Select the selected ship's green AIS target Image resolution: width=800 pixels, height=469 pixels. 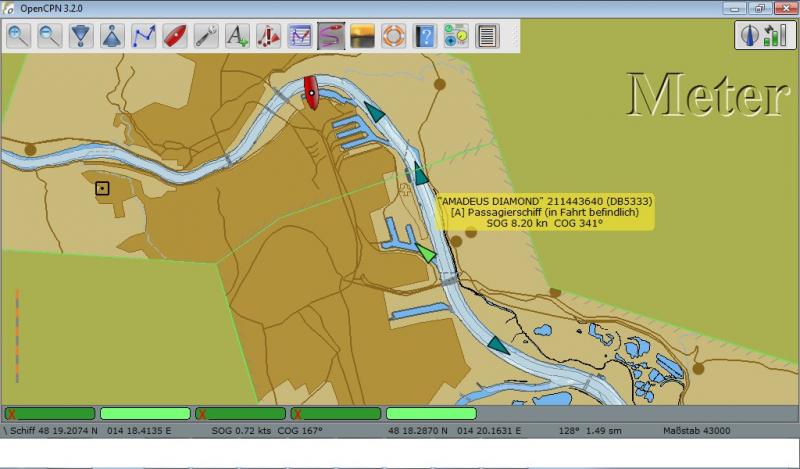(426, 253)
